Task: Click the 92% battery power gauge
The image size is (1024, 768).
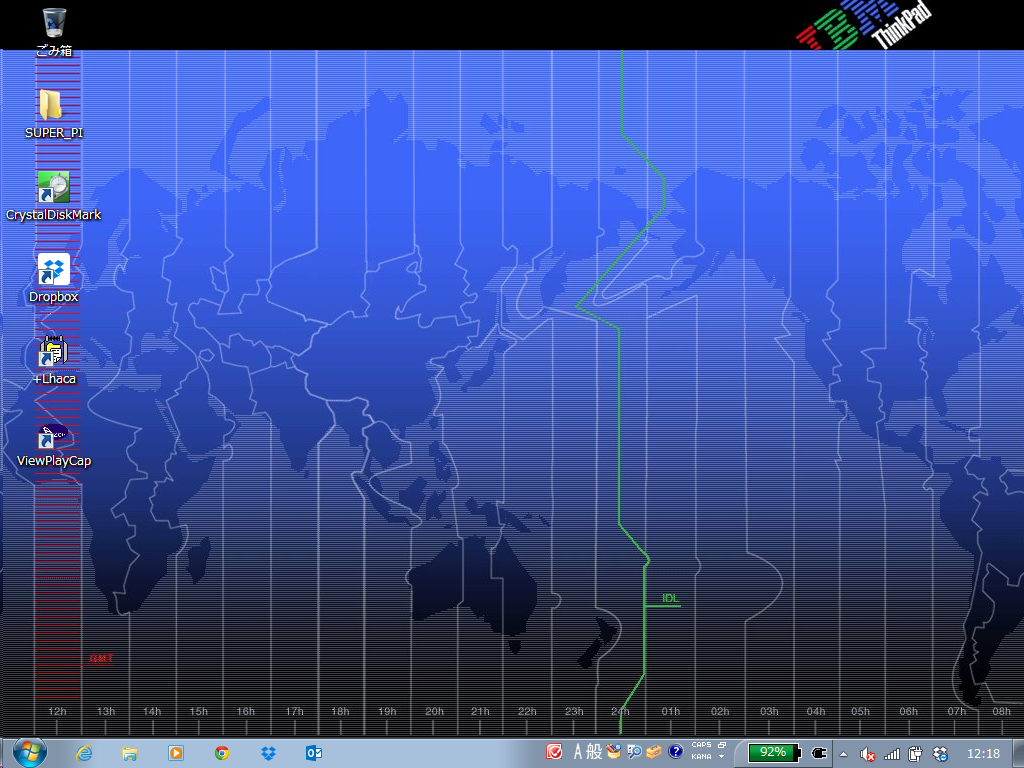Action: click(775, 753)
